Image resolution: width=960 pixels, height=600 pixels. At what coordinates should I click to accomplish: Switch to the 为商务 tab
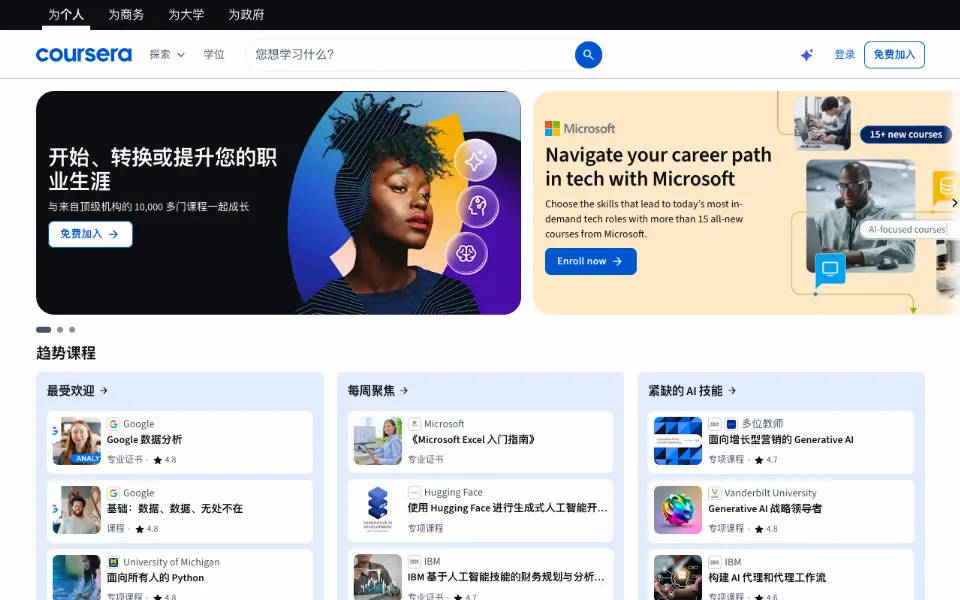tap(126, 15)
